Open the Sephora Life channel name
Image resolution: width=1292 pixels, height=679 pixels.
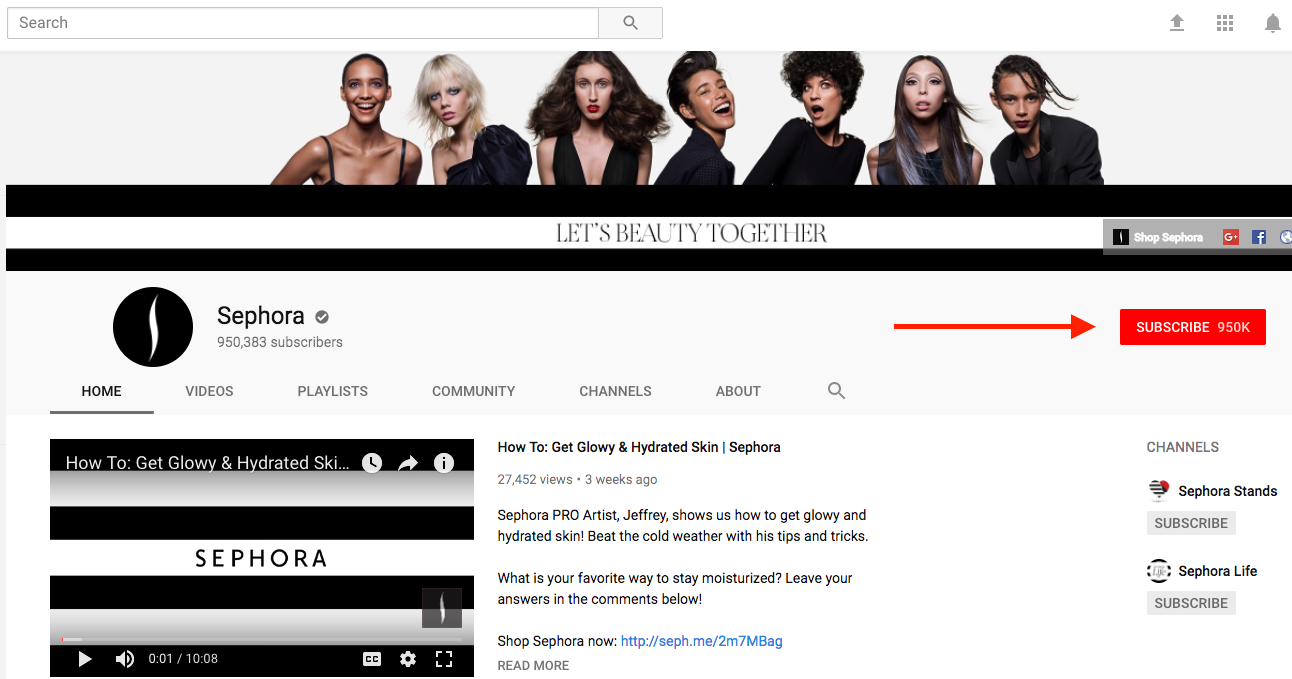click(1218, 571)
